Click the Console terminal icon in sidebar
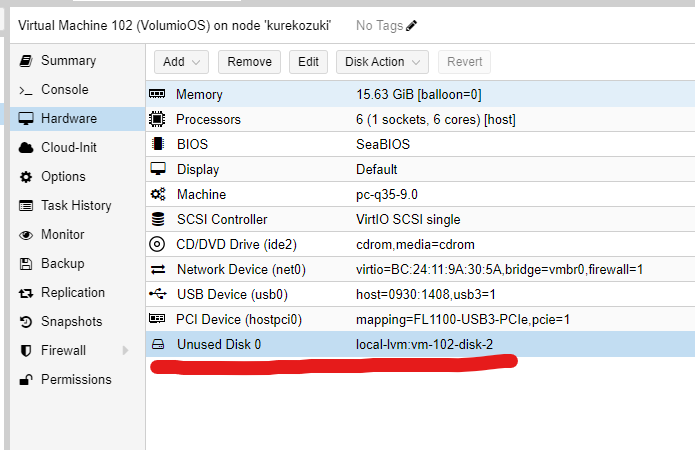This screenshot has height=450, width=695. 26,90
